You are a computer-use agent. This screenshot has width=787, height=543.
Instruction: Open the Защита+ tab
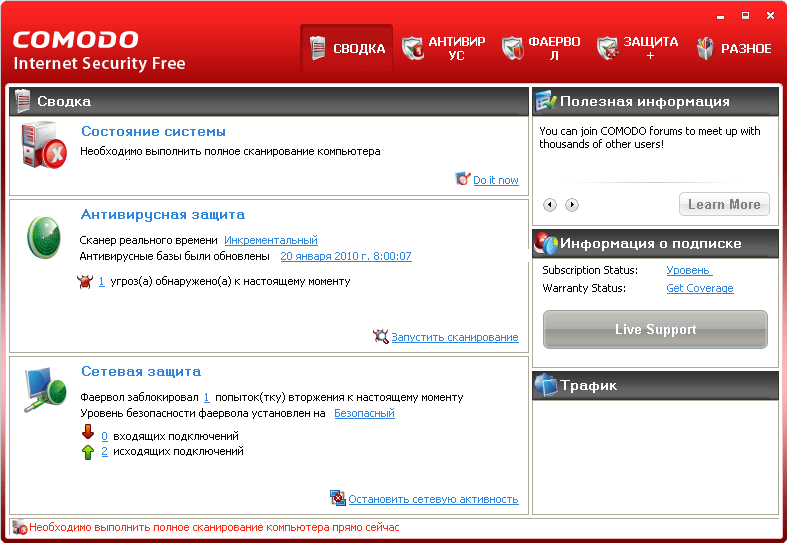tap(638, 49)
